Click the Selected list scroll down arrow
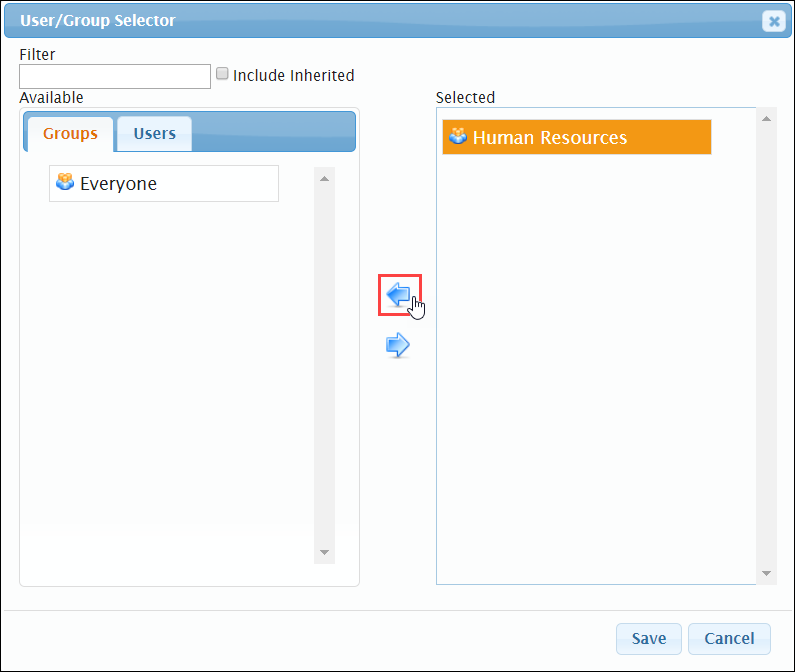Screen dimensions: 795x672 point(767,573)
